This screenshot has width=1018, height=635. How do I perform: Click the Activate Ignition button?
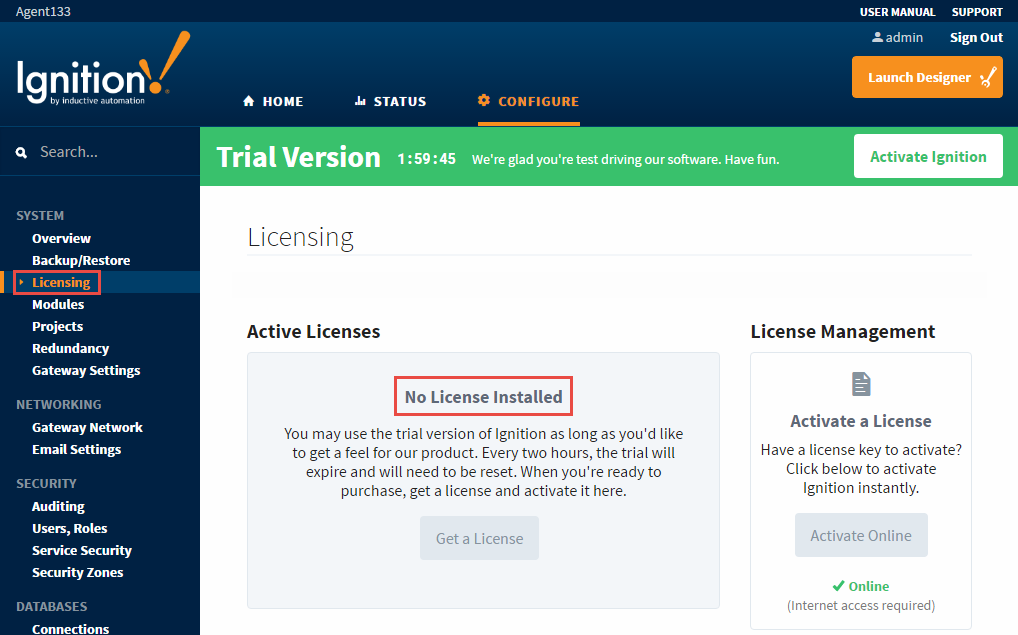click(928, 156)
